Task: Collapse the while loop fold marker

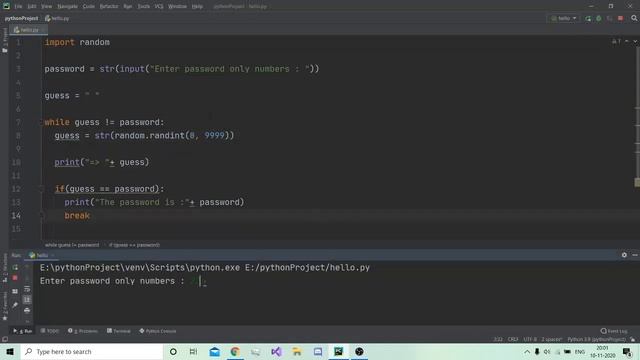Action: 41,122
